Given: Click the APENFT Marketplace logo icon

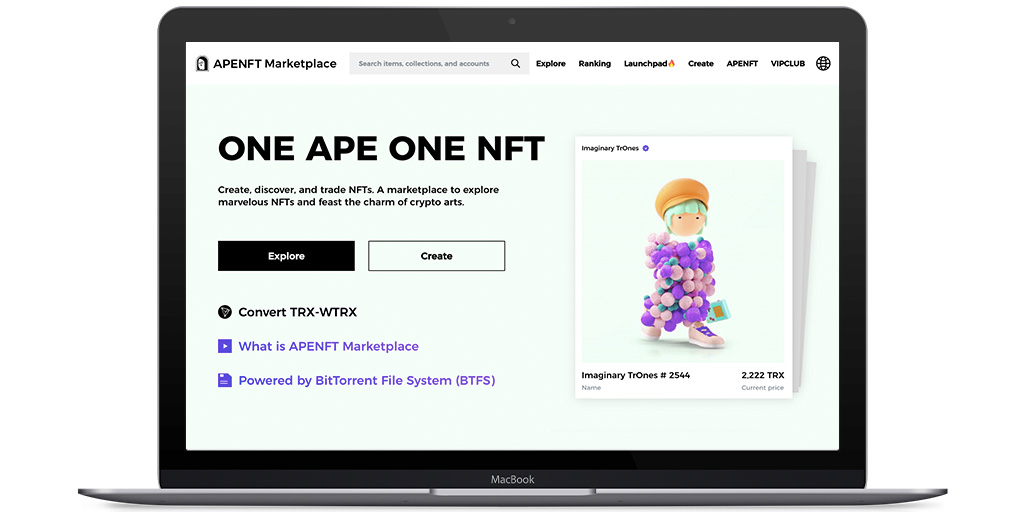Looking at the screenshot, I should click(202, 63).
